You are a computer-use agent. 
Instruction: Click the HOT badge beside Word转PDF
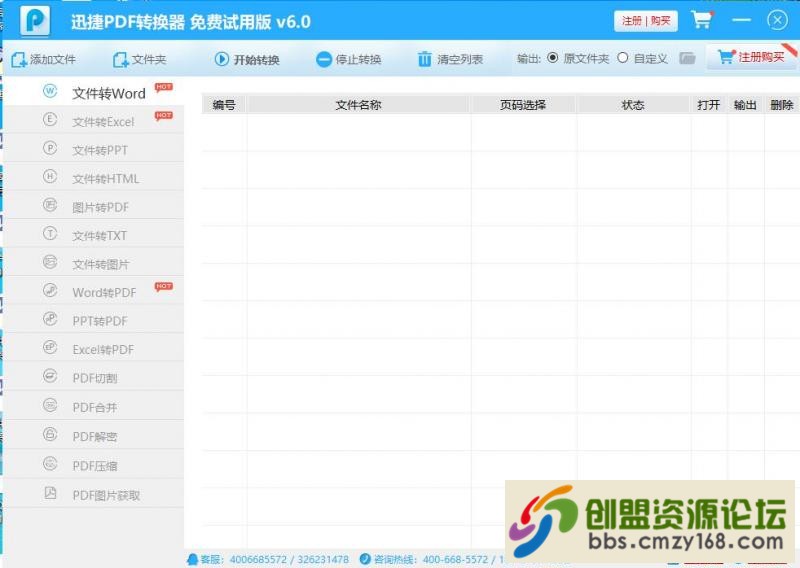(164, 286)
